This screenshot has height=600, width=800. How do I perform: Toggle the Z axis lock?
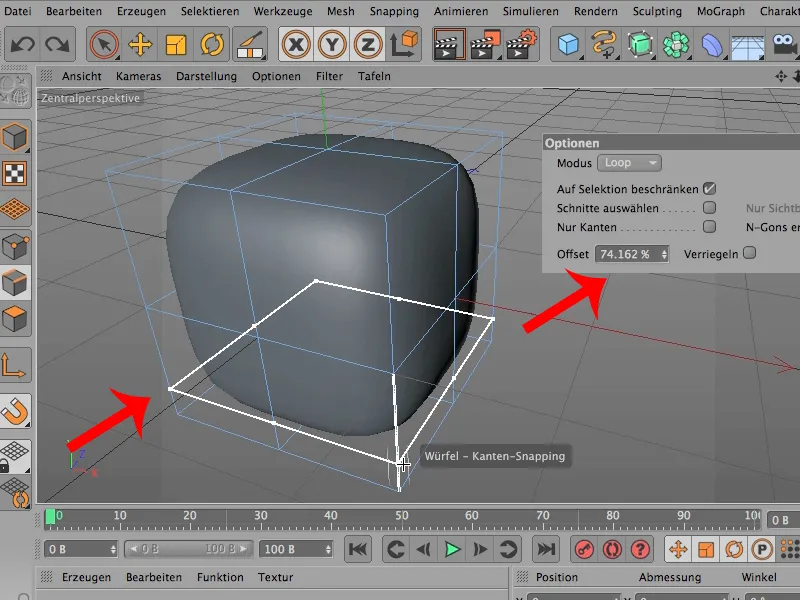click(368, 44)
